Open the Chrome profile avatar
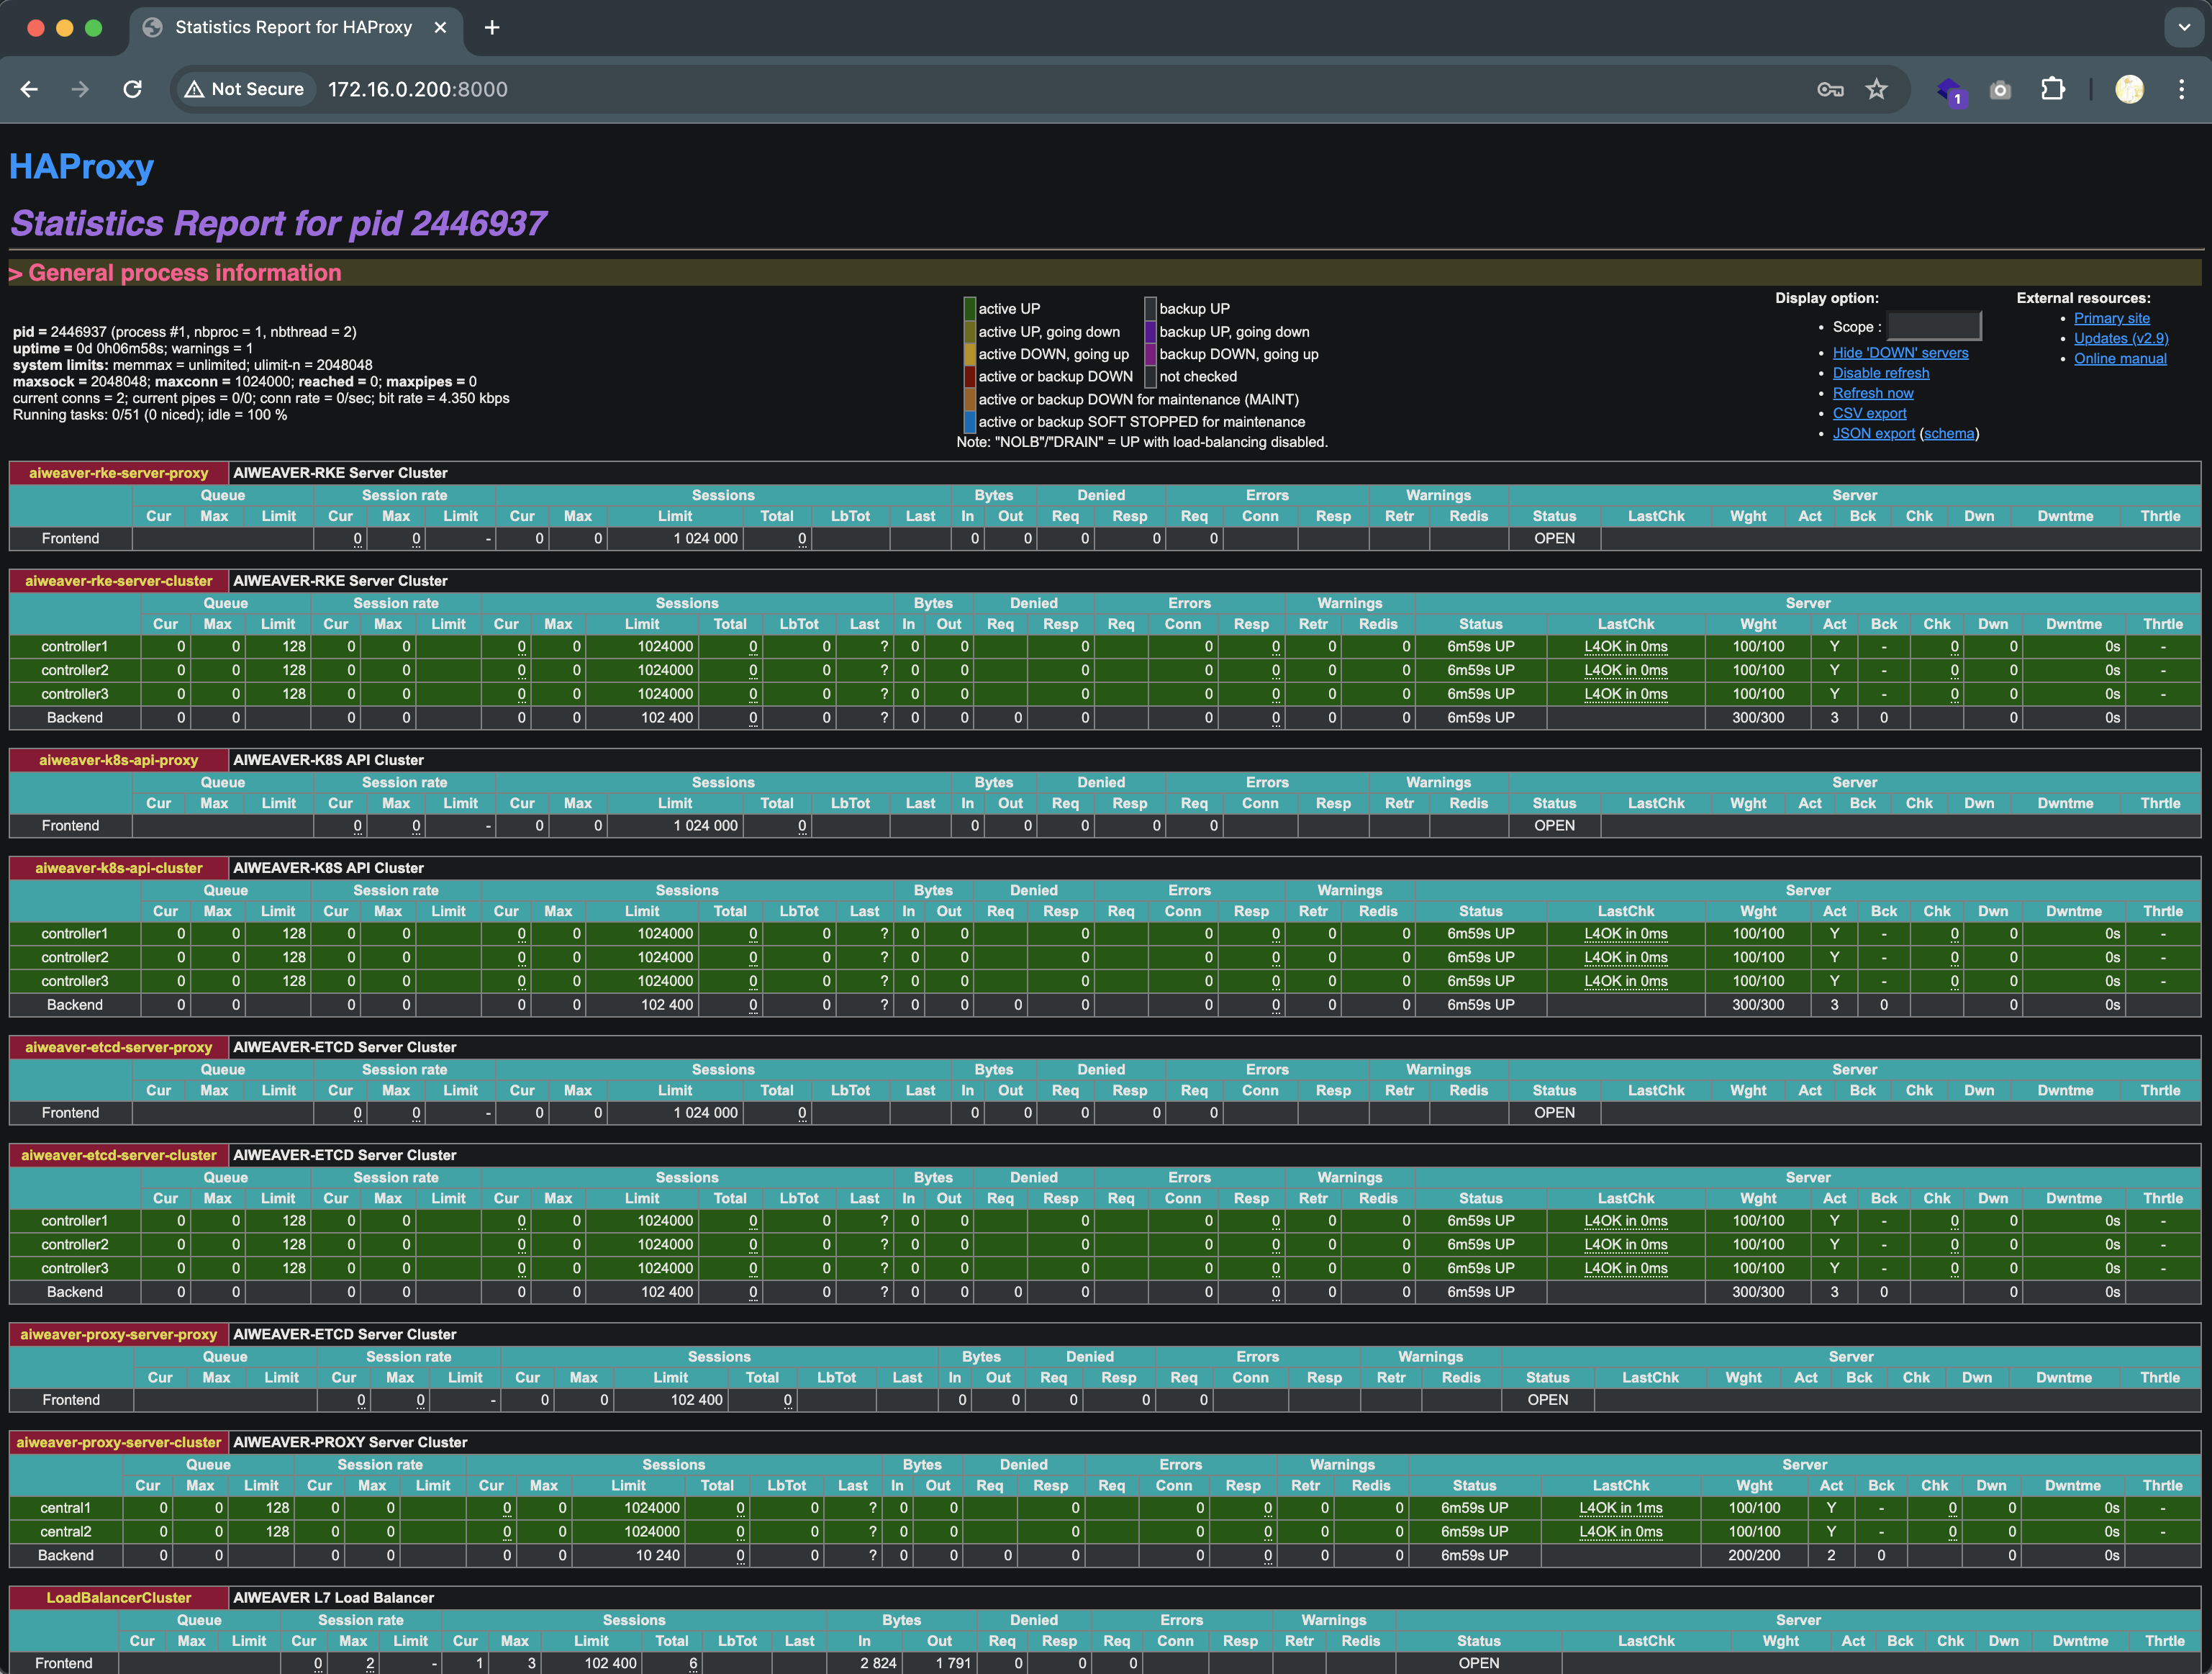The width and height of the screenshot is (2212, 1674). point(2129,89)
